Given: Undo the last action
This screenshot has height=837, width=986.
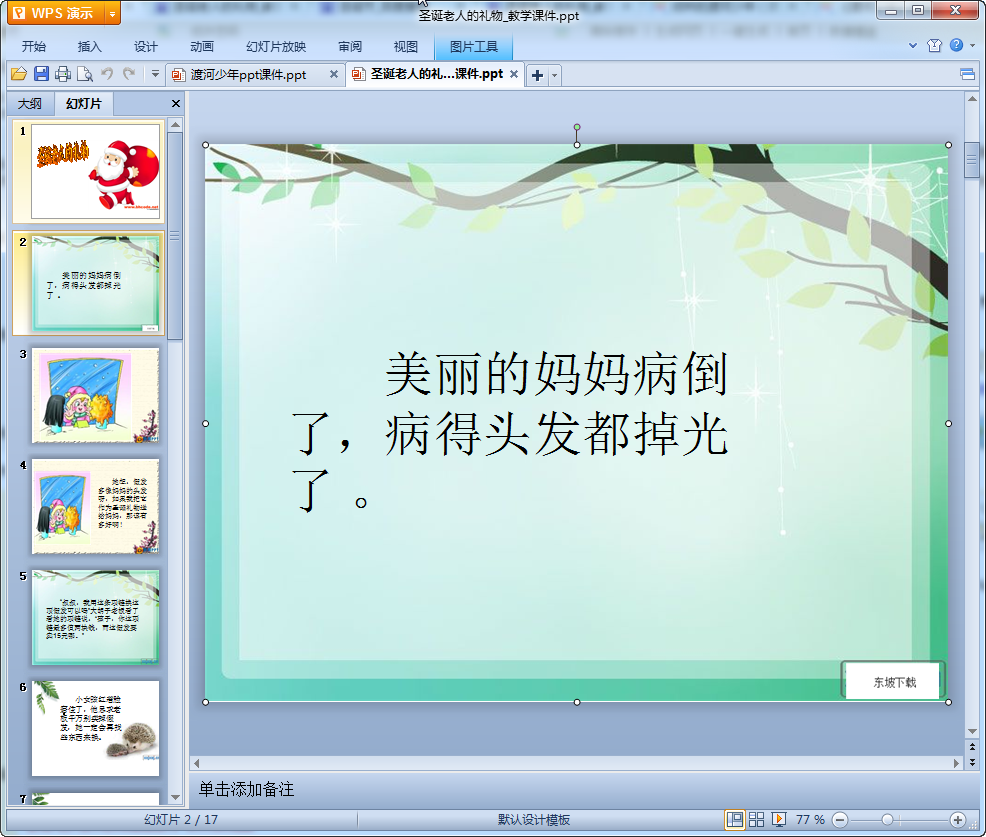Looking at the screenshot, I should click(107, 74).
